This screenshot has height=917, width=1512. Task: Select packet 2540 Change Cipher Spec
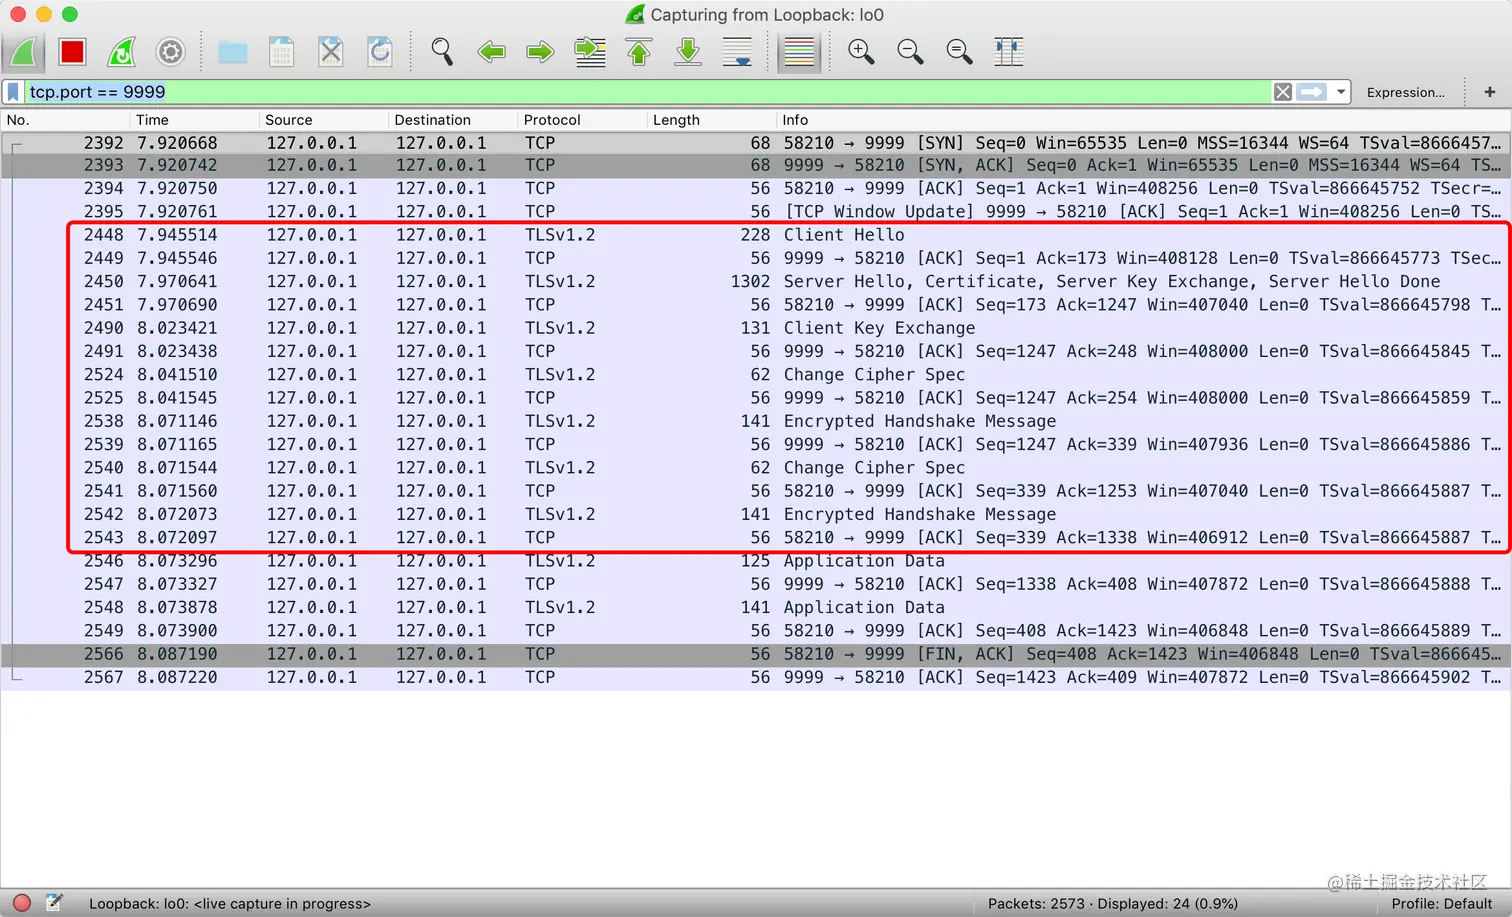coord(756,468)
